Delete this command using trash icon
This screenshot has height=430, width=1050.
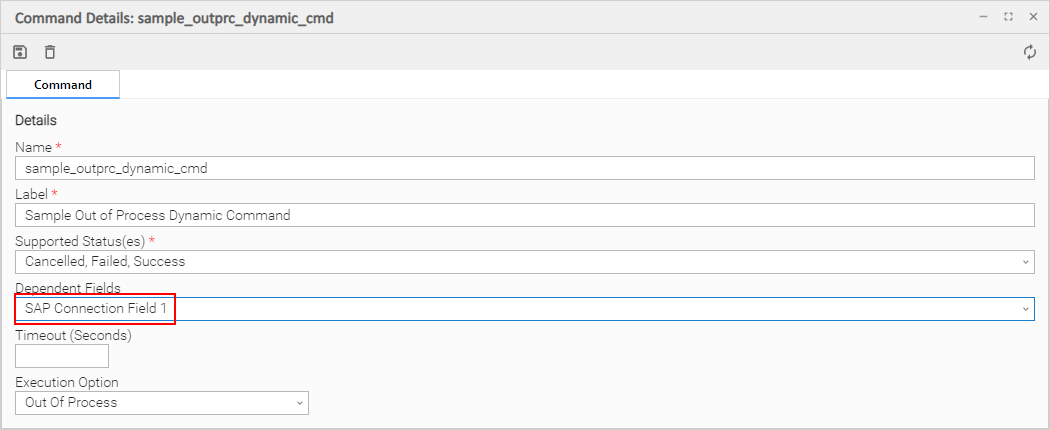pyautogui.click(x=50, y=52)
